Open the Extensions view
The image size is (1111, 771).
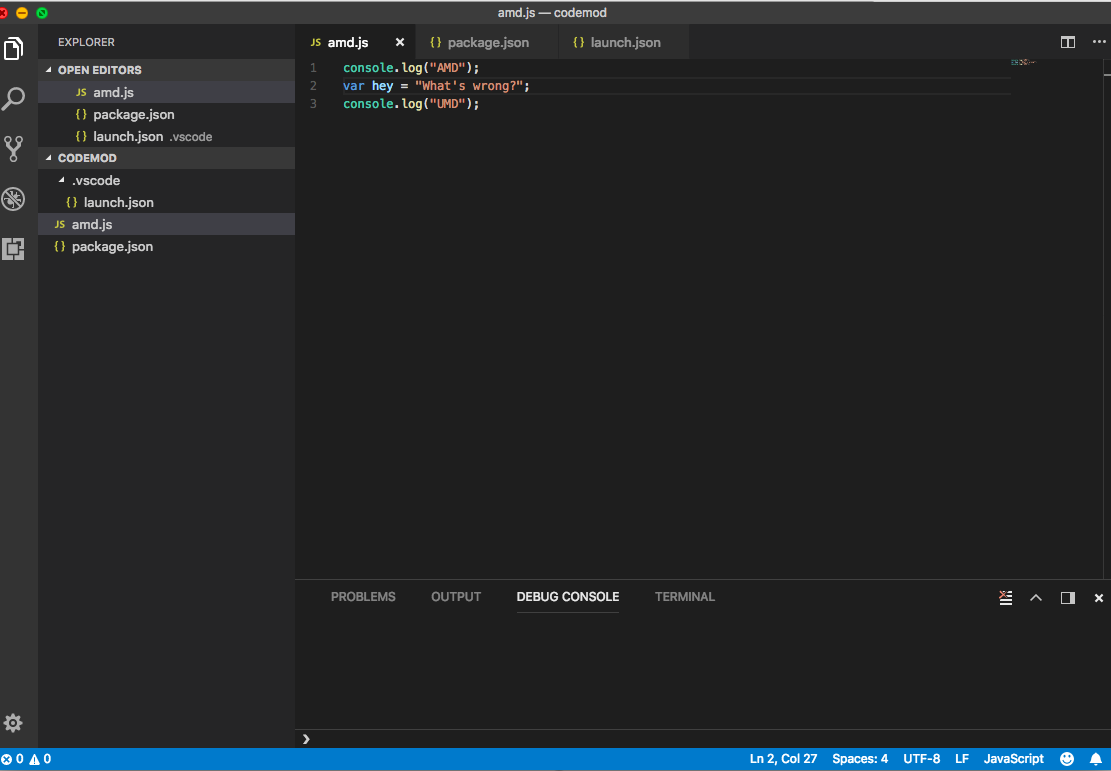pyautogui.click(x=14, y=249)
